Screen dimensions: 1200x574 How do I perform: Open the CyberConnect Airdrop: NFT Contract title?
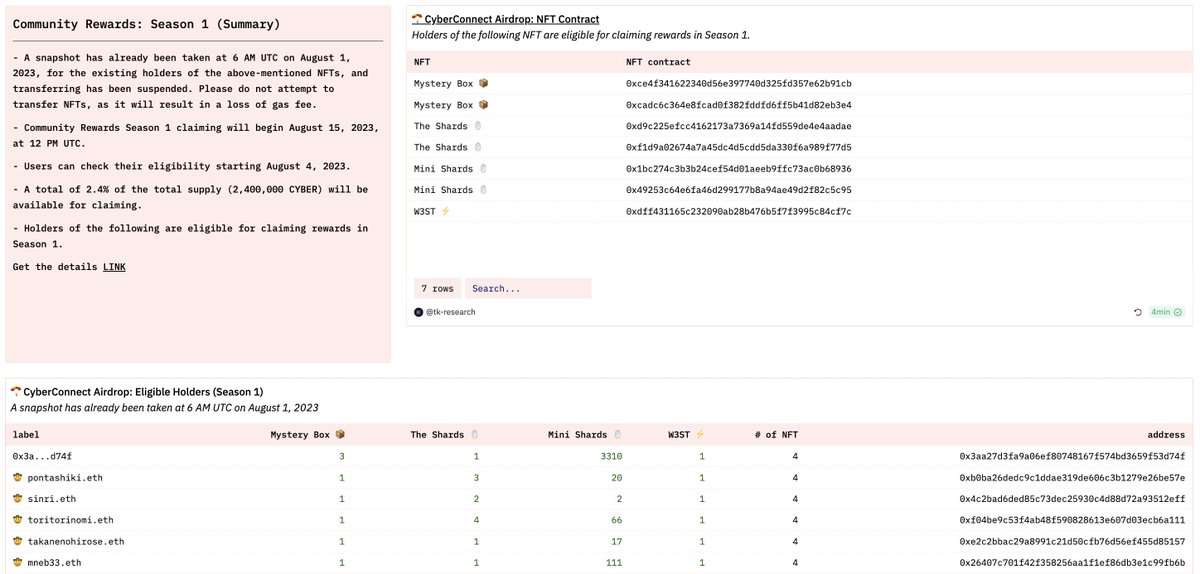[x=512, y=19]
